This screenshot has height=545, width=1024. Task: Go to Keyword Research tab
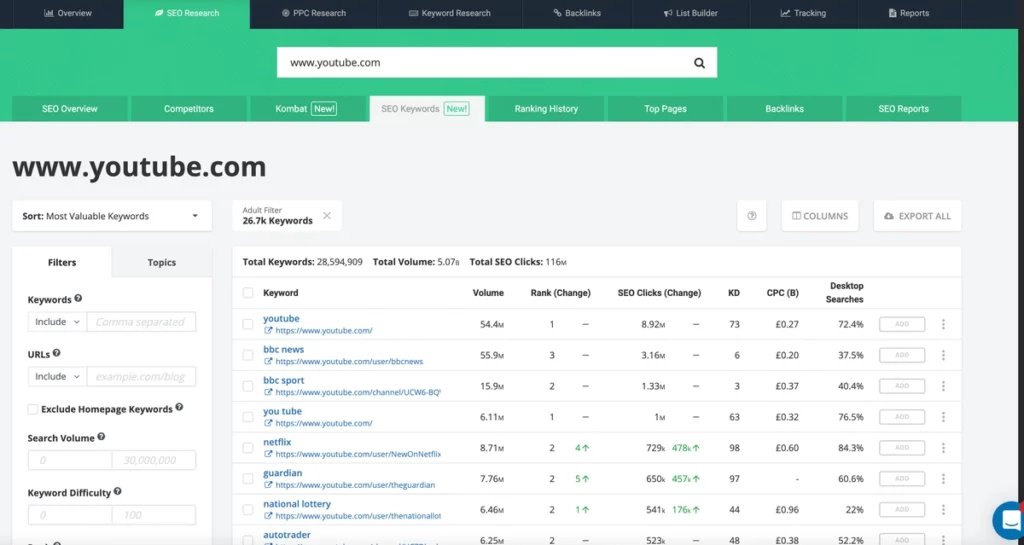449,13
